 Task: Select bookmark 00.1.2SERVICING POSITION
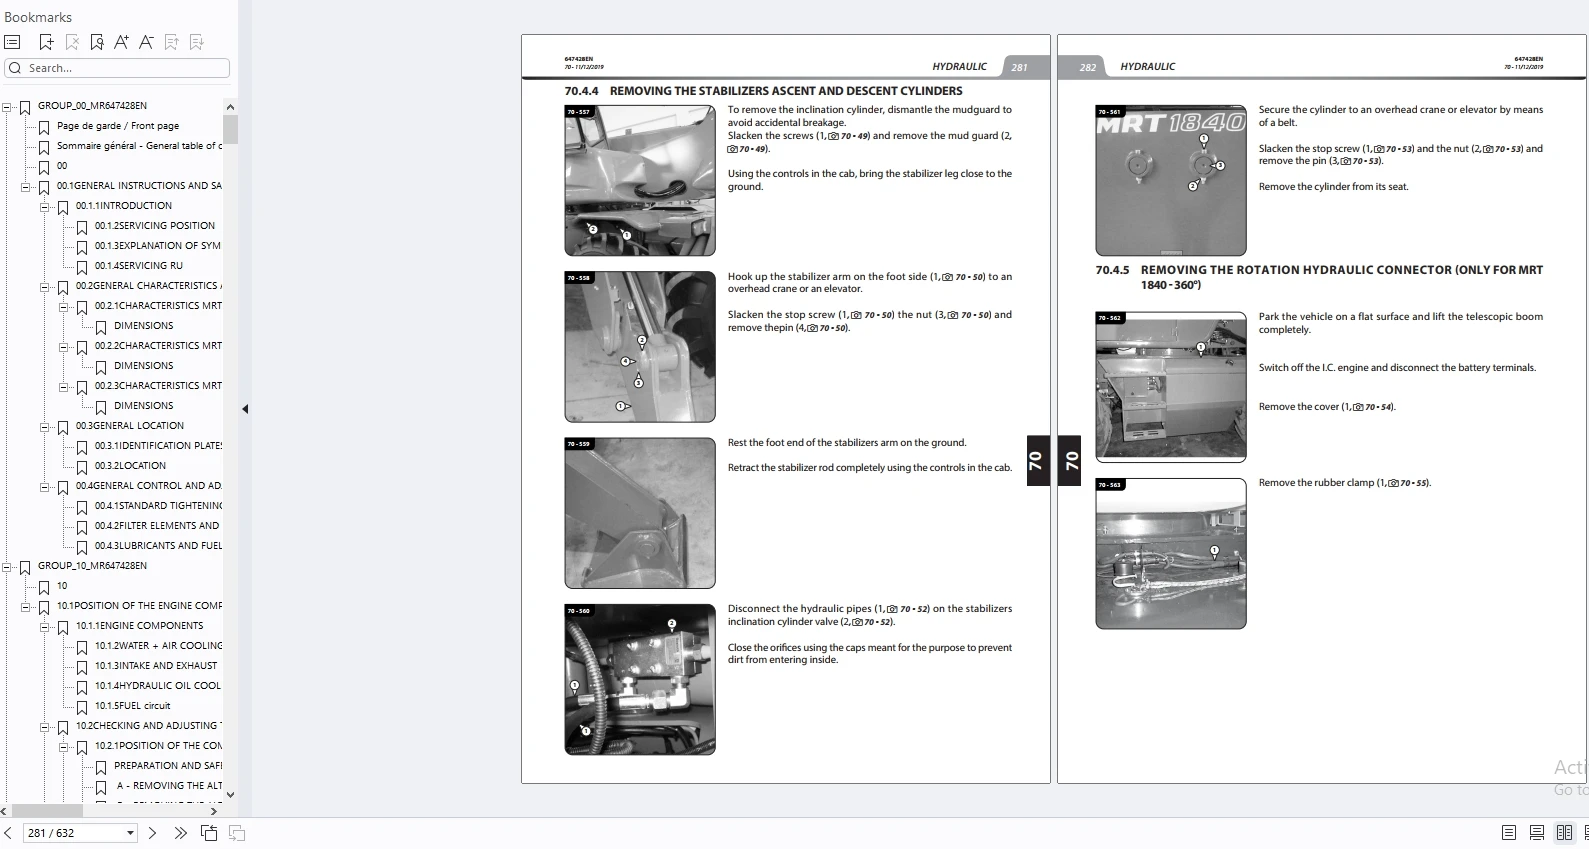tap(155, 226)
